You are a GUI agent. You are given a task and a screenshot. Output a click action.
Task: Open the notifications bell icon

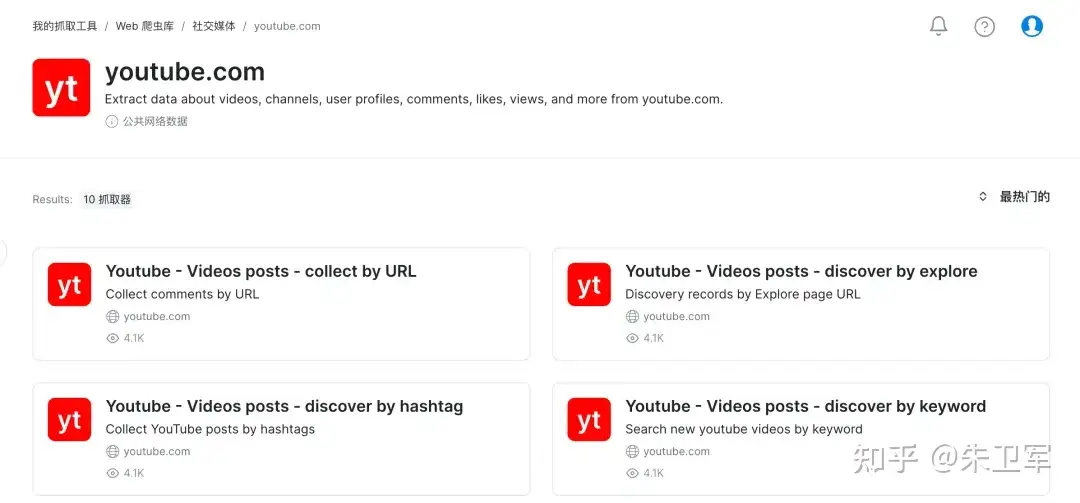(938, 26)
